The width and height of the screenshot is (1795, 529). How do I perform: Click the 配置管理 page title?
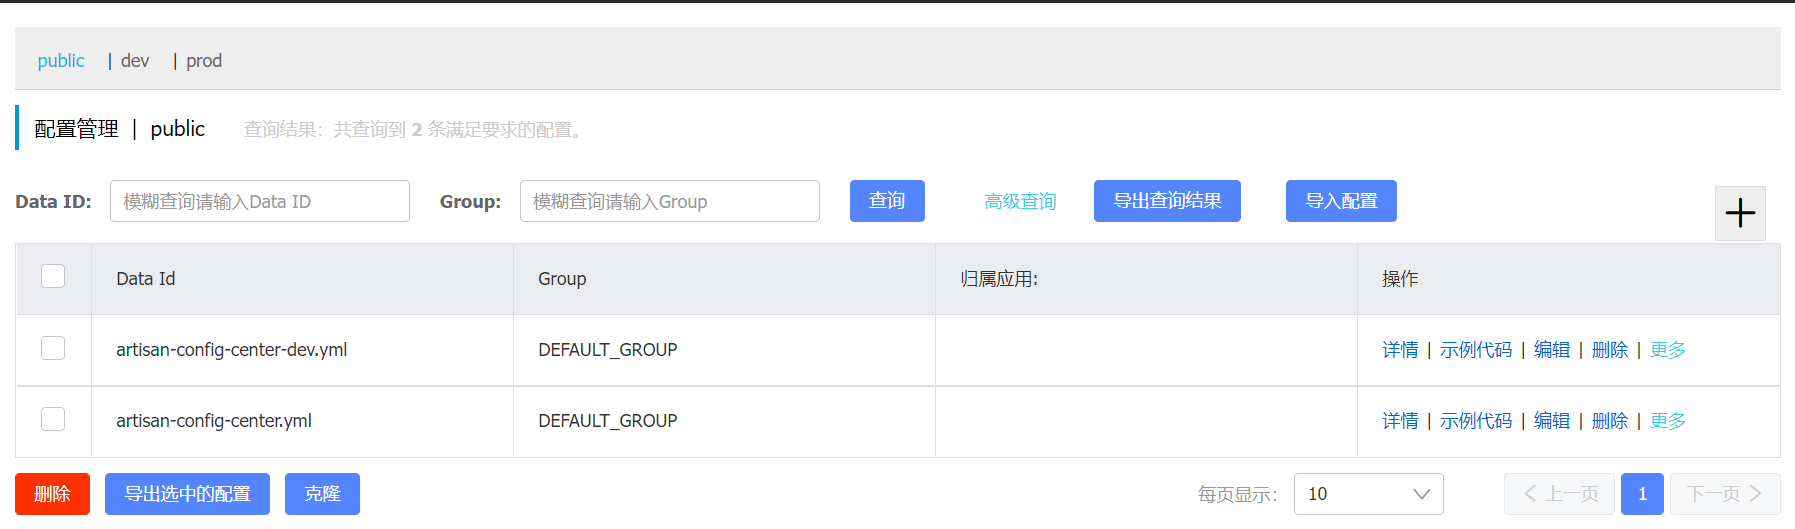[76, 129]
